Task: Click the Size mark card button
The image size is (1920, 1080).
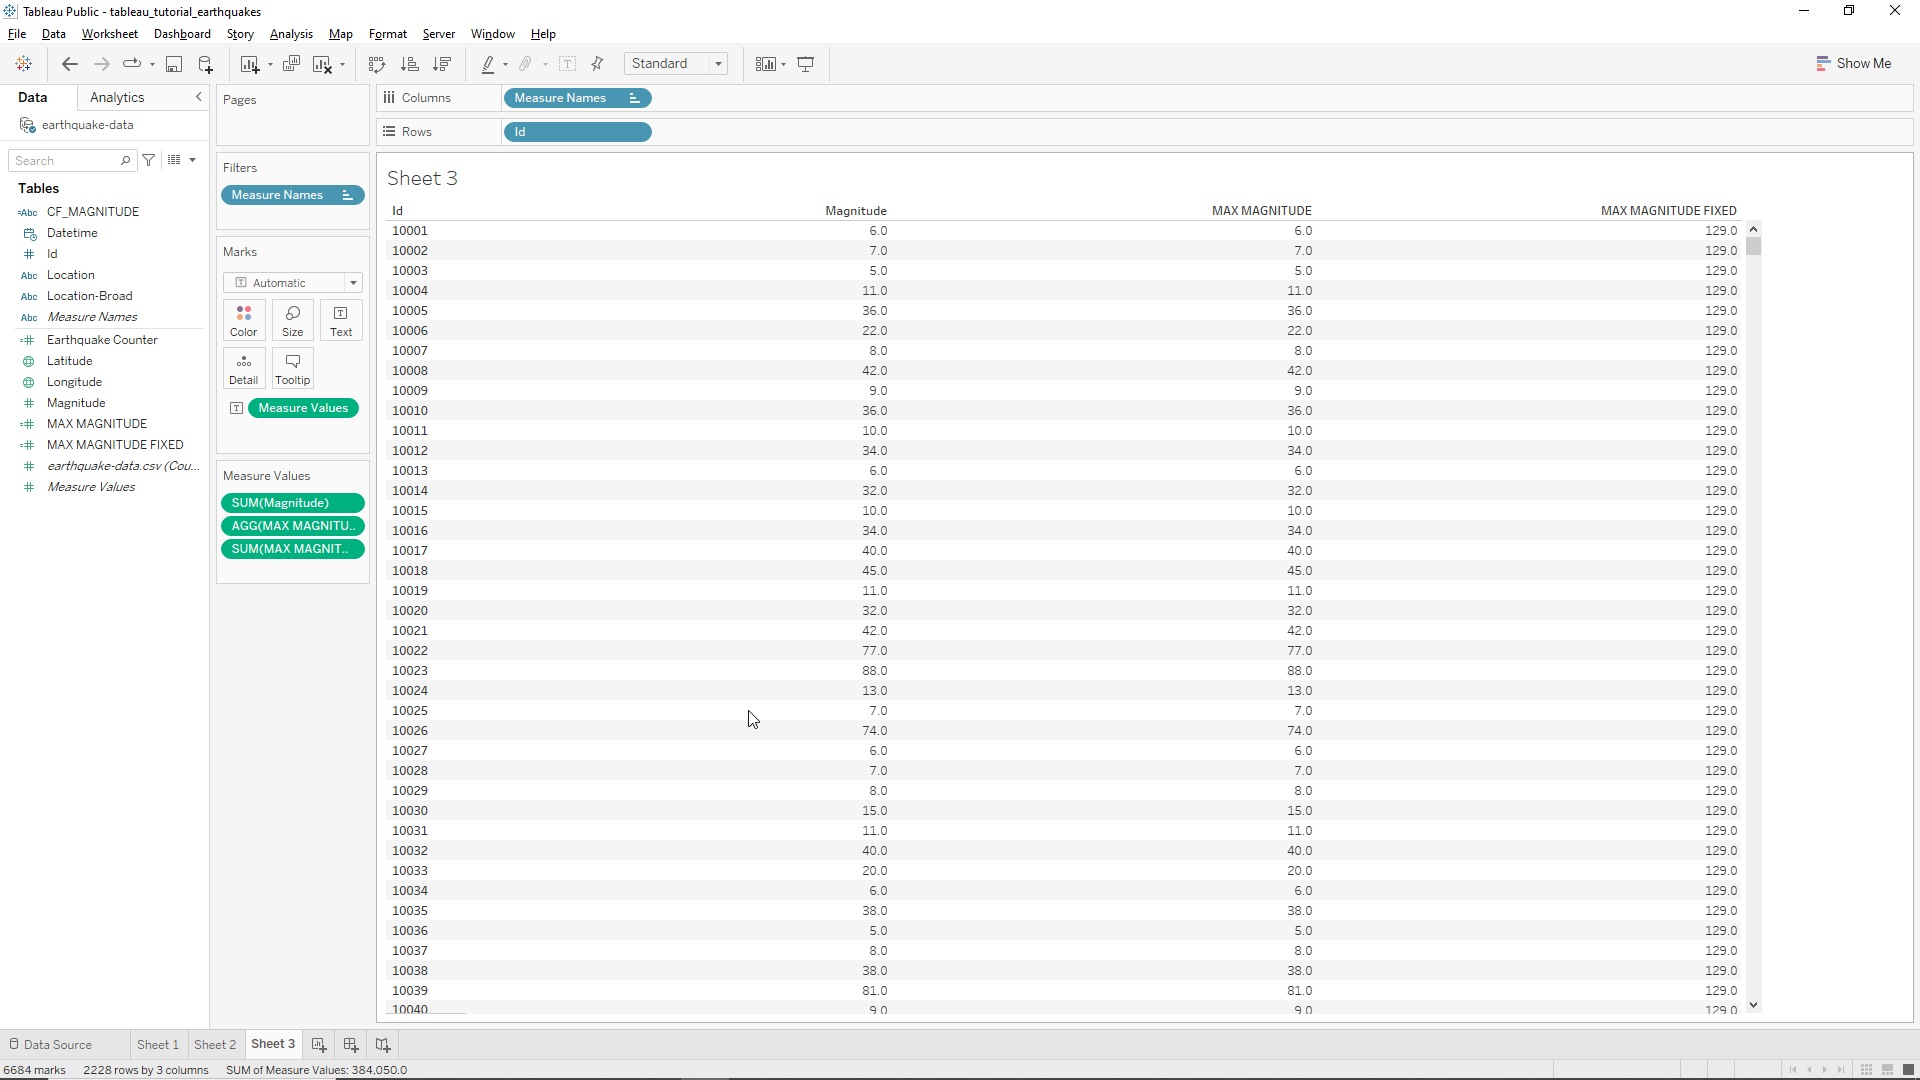Action: pyautogui.click(x=293, y=321)
